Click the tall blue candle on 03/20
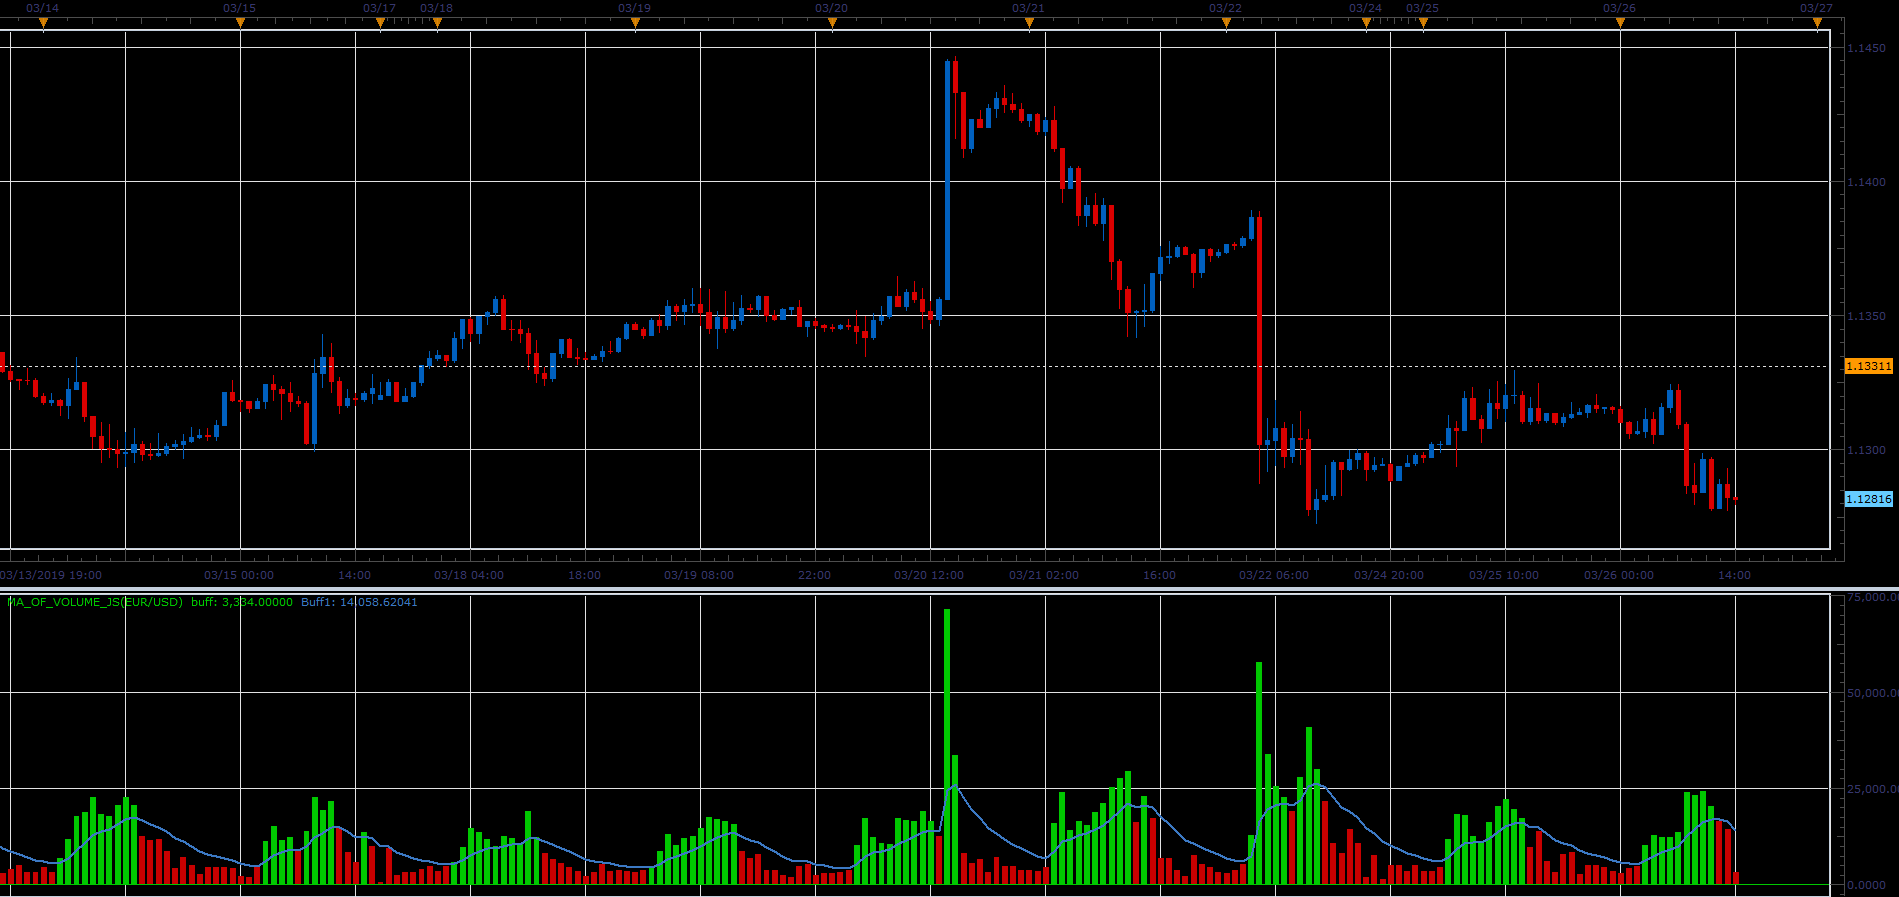 (947, 180)
